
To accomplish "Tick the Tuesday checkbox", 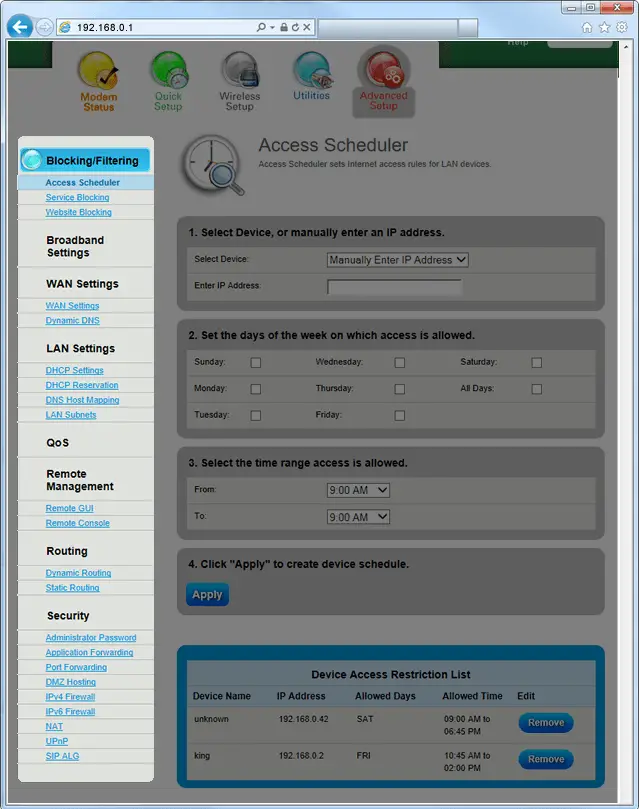I will (x=255, y=415).
